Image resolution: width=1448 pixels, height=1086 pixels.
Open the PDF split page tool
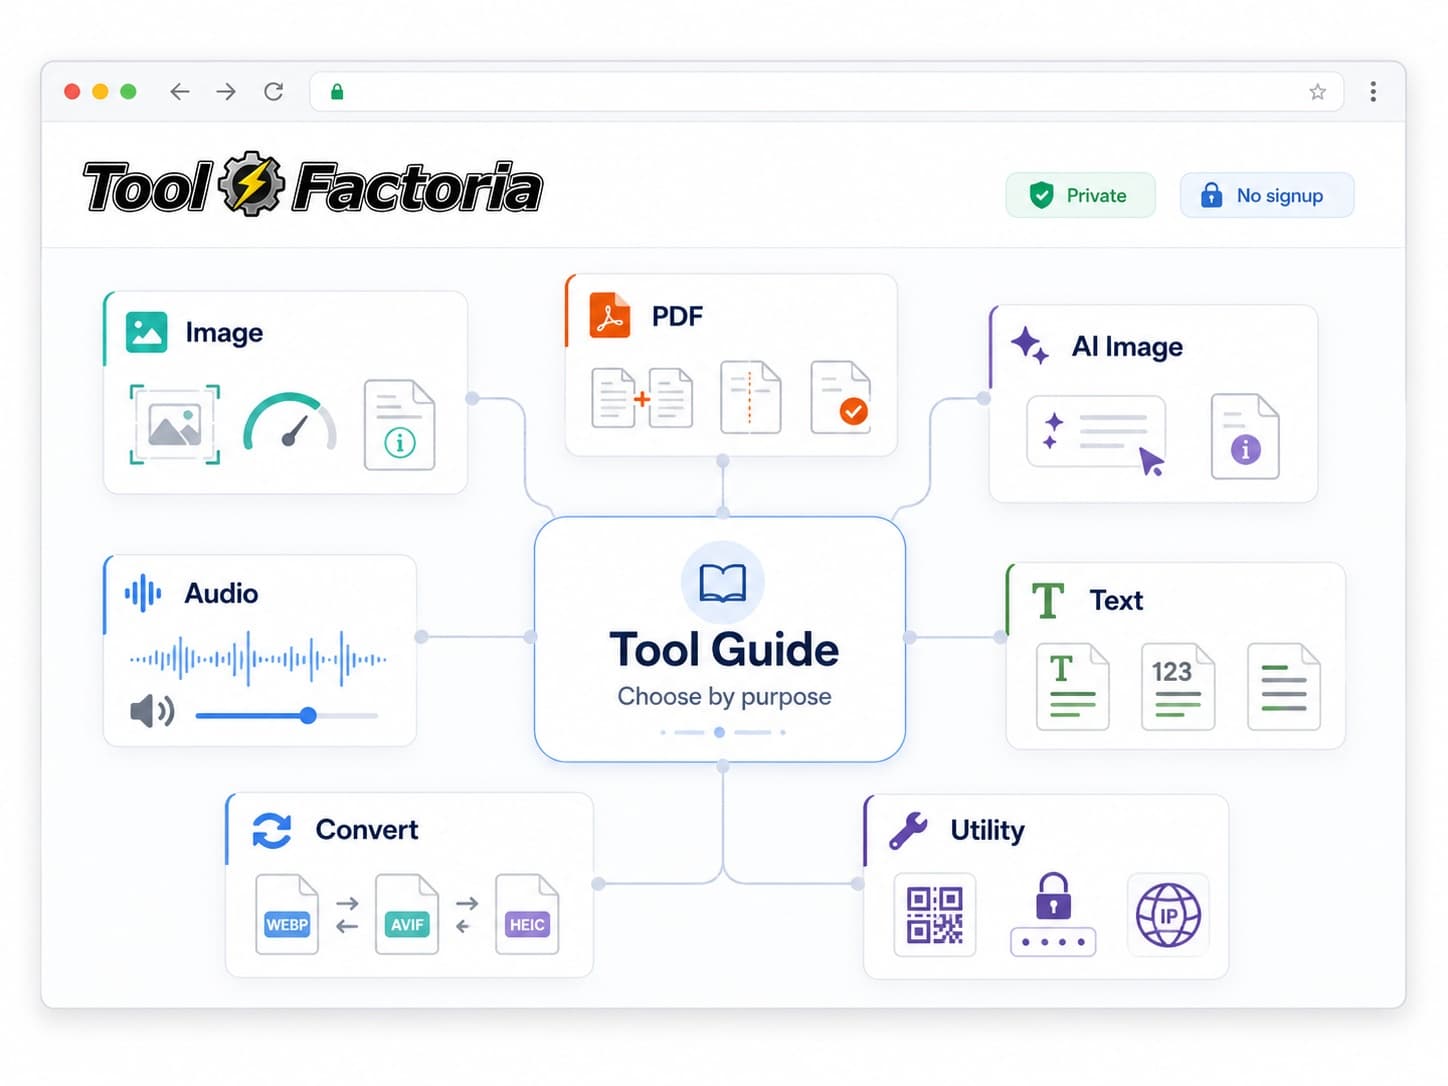click(x=751, y=397)
